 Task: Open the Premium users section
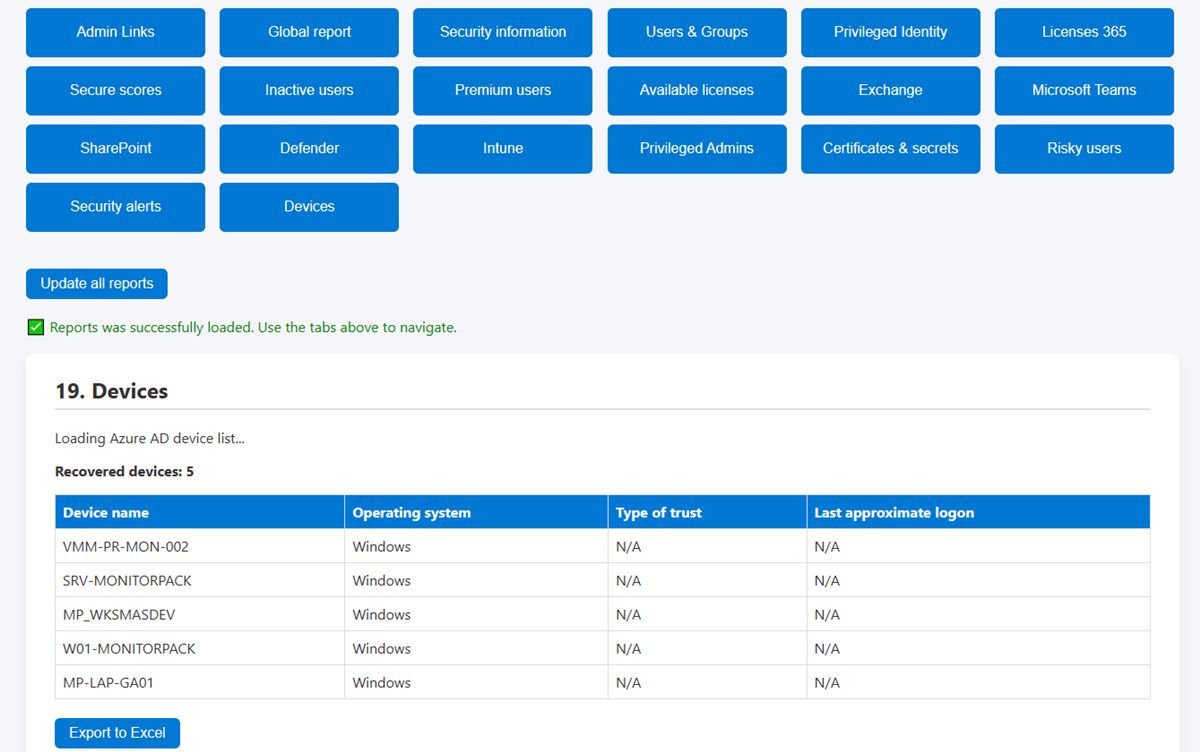[x=502, y=90]
